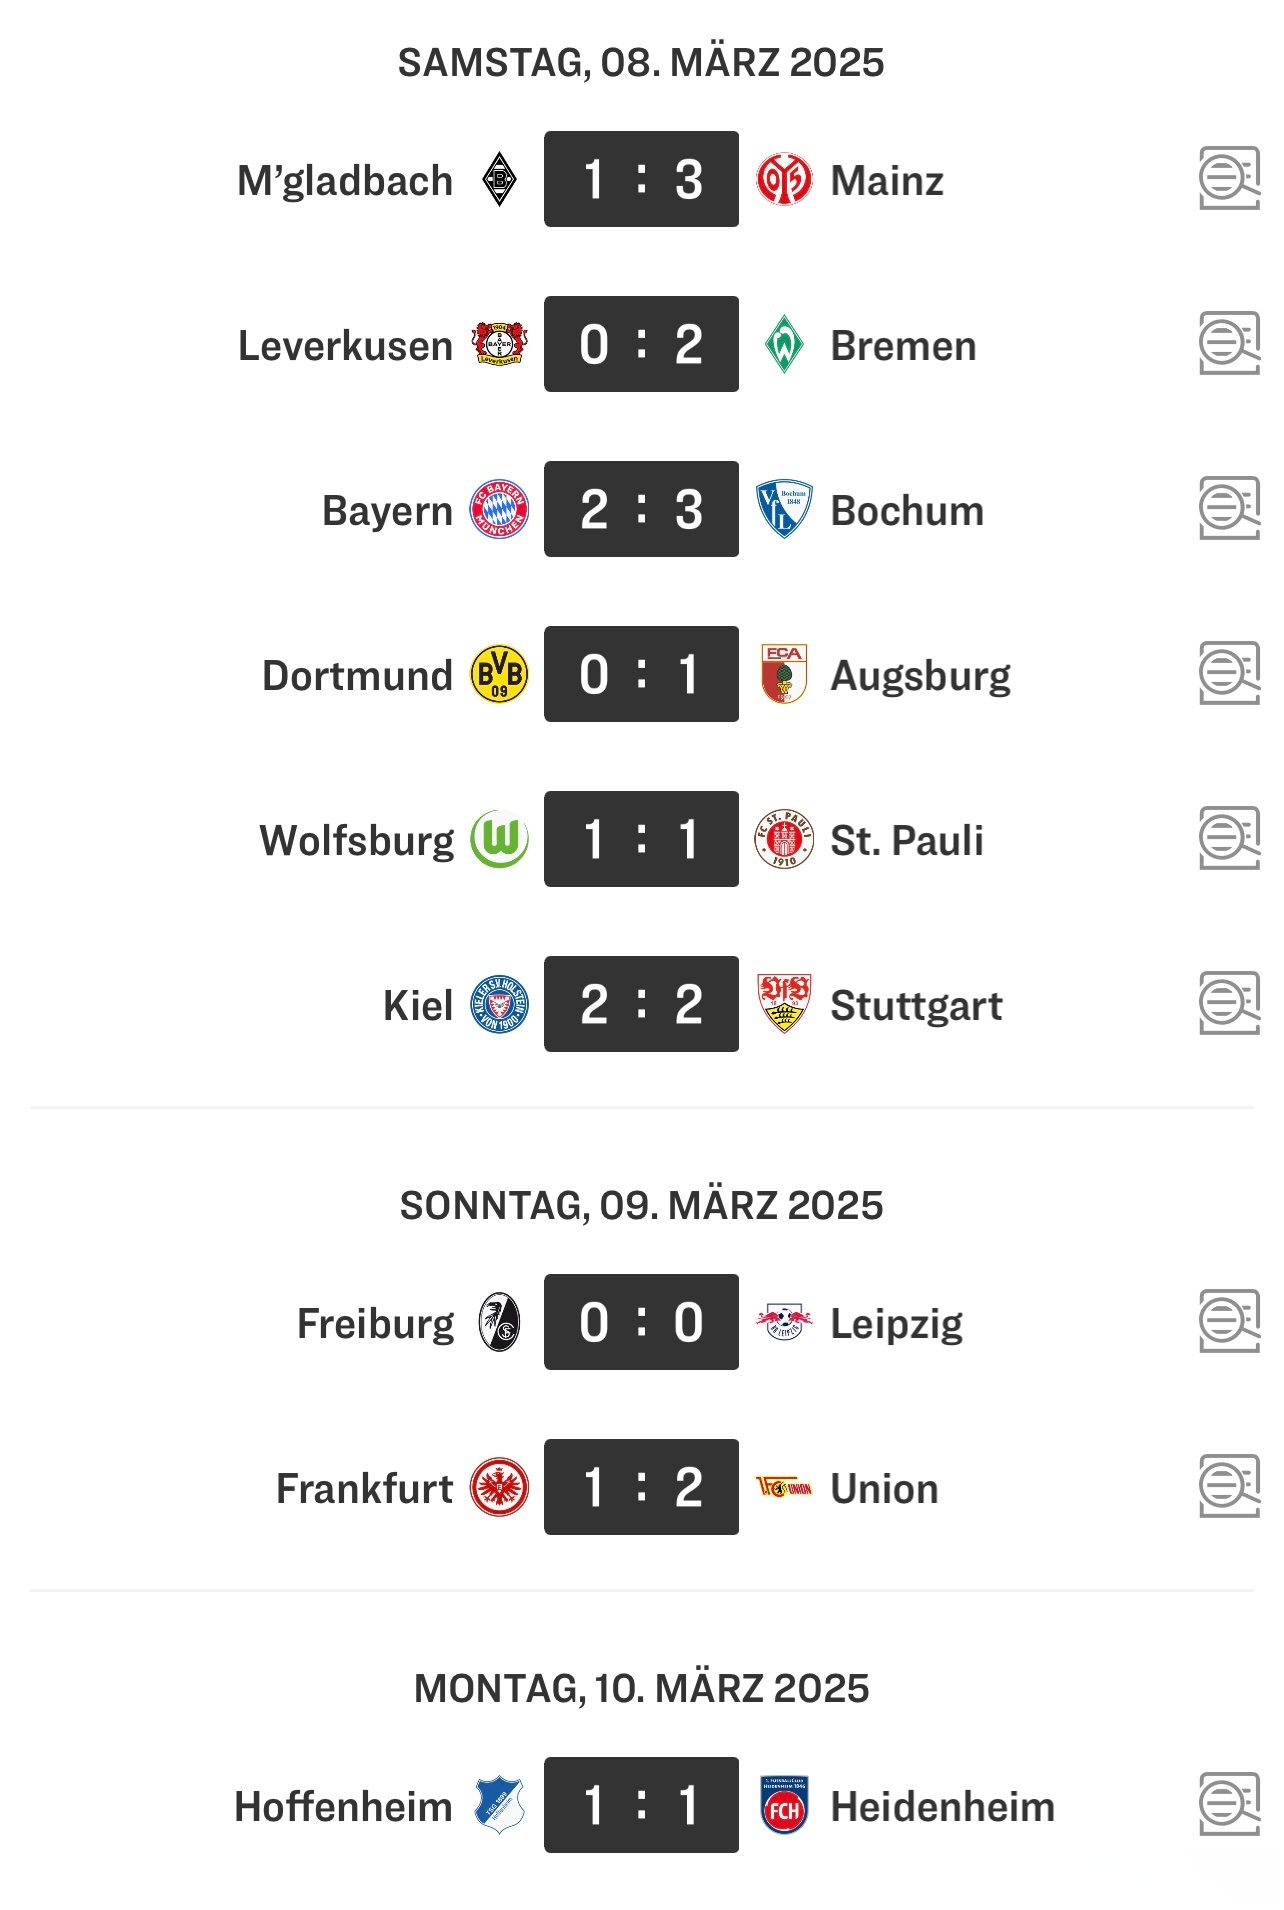
Task: Open match report icon for Hoffenheim vs Heidenheim
Action: (x=1228, y=1805)
